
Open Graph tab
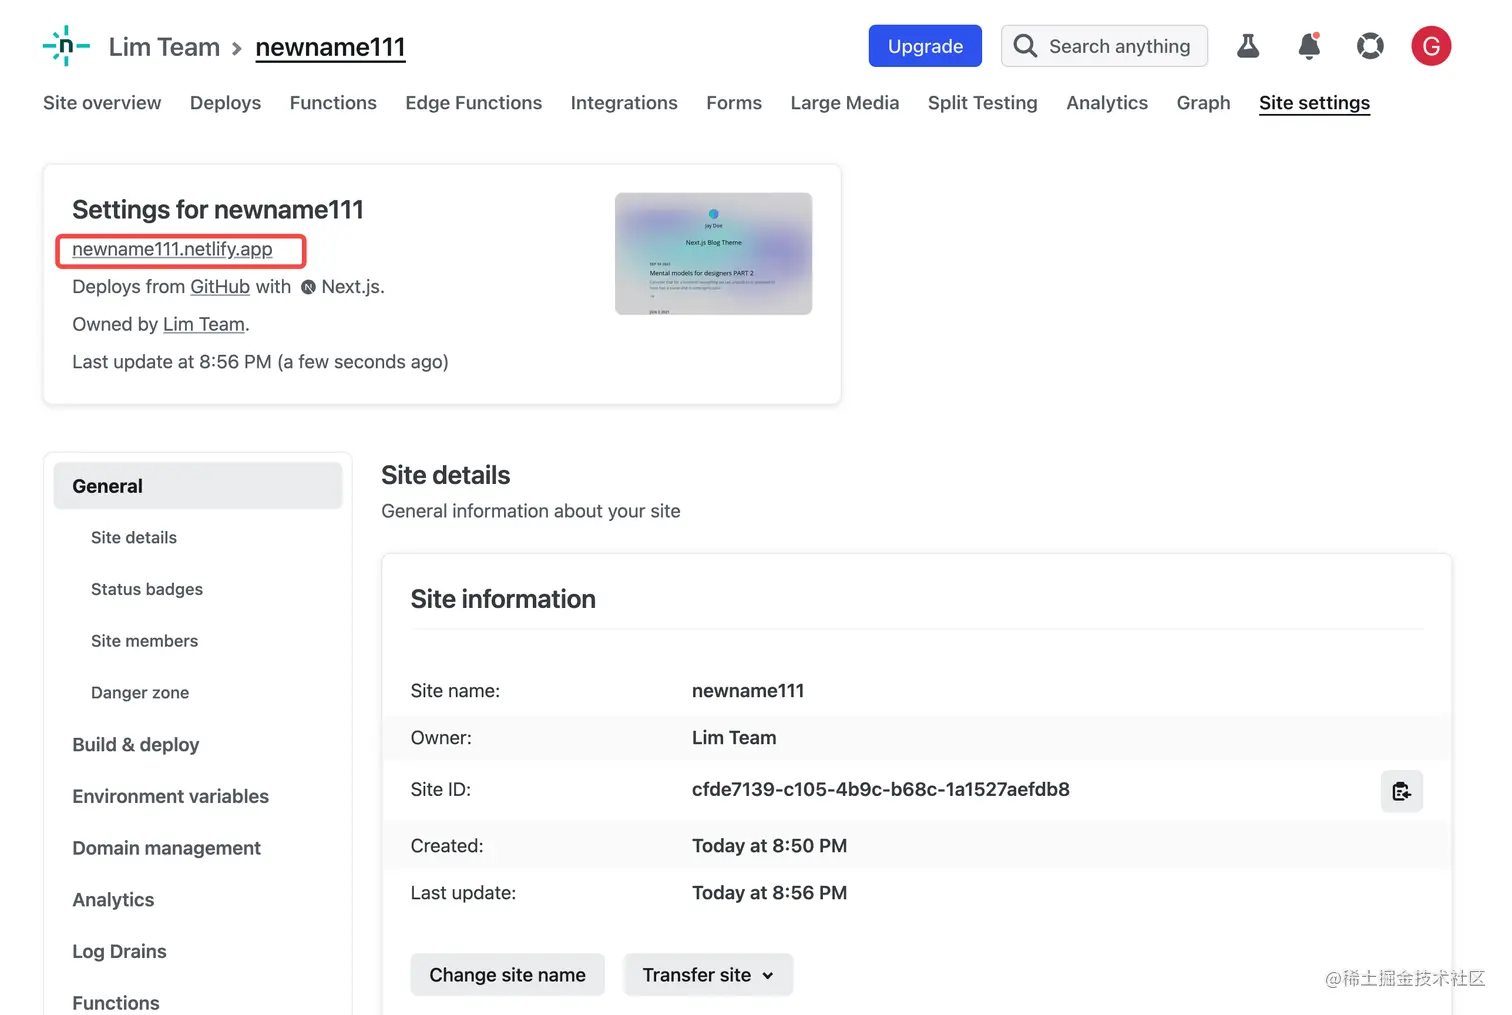(x=1203, y=103)
